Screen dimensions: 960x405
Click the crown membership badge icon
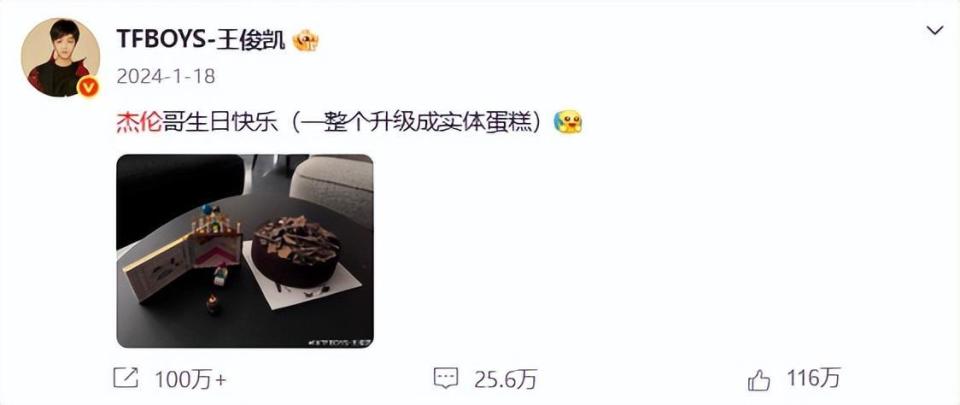pos(306,40)
